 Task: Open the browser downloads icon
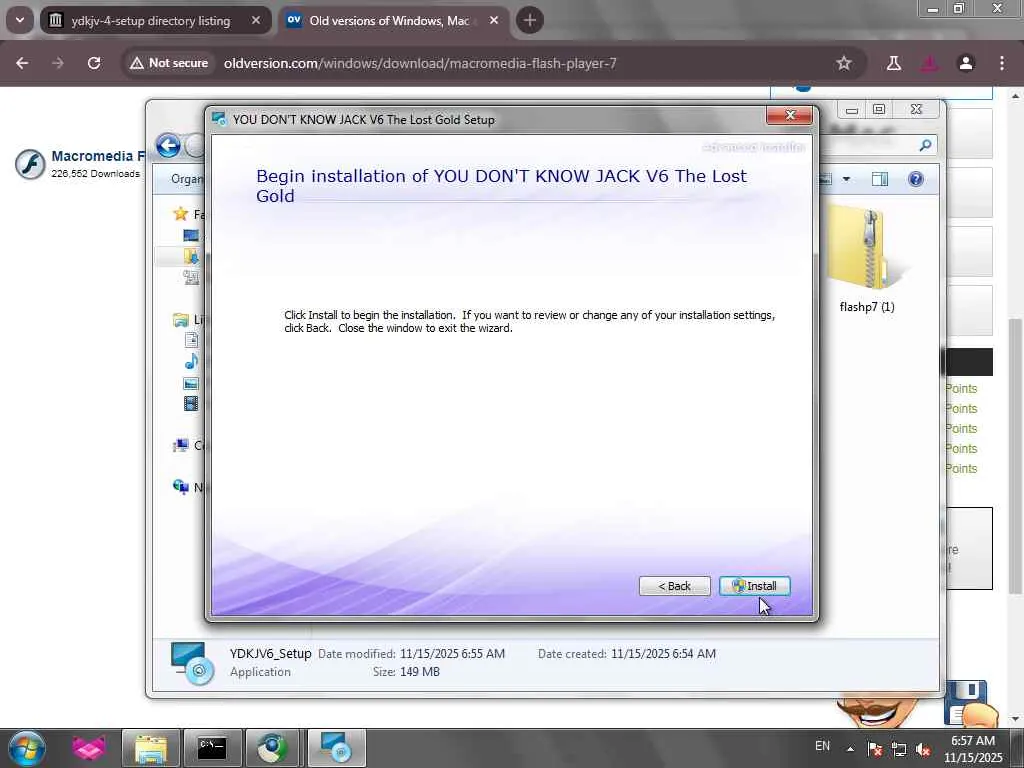930,63
